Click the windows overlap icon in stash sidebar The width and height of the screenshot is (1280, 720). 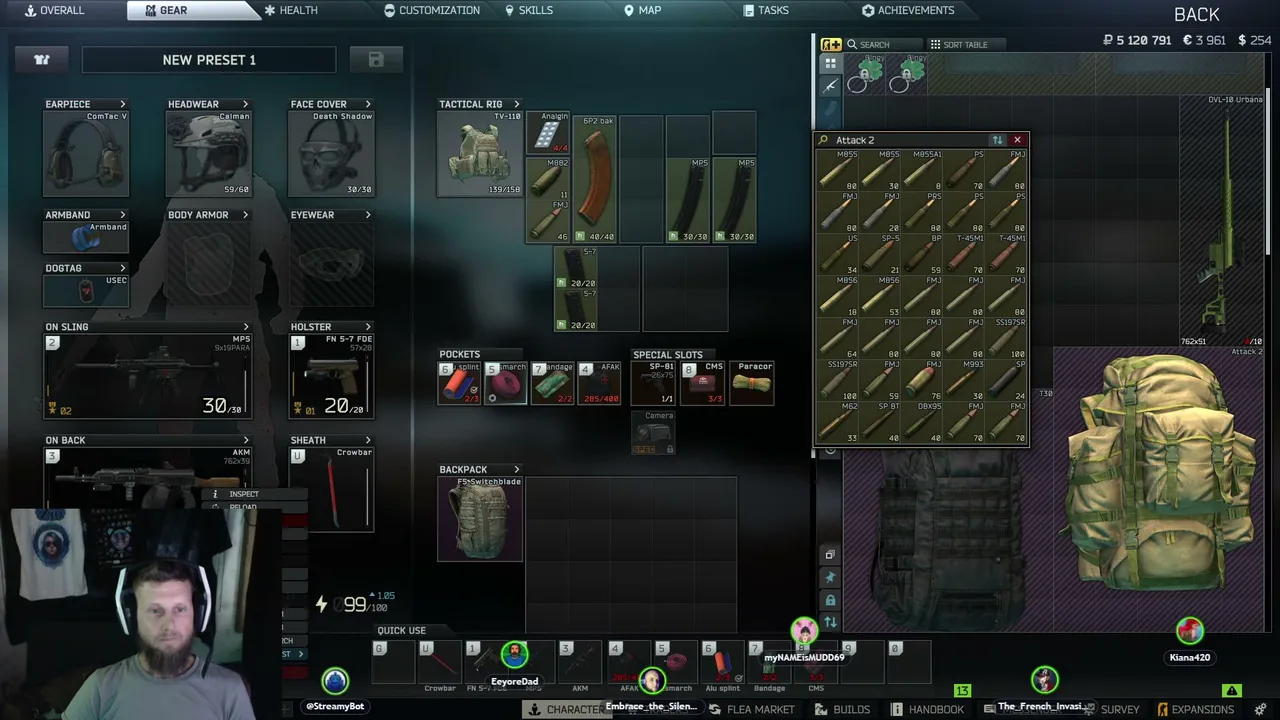tap(830, 555)
